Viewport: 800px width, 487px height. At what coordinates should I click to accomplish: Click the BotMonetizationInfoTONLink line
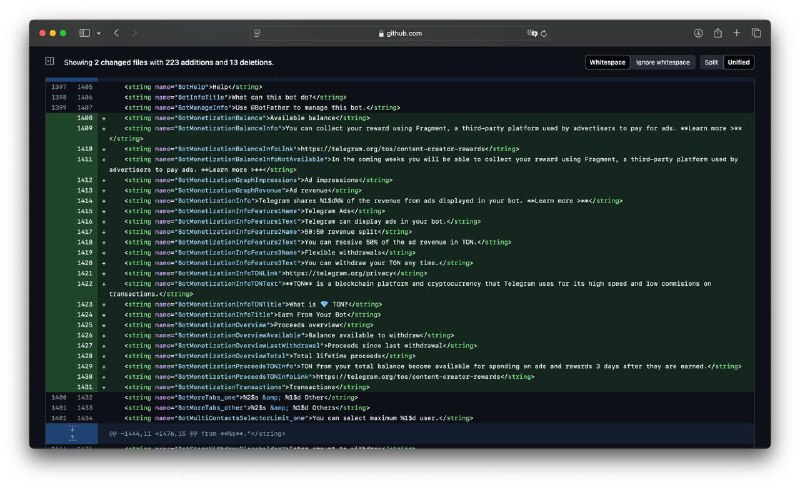pos(276,273)
